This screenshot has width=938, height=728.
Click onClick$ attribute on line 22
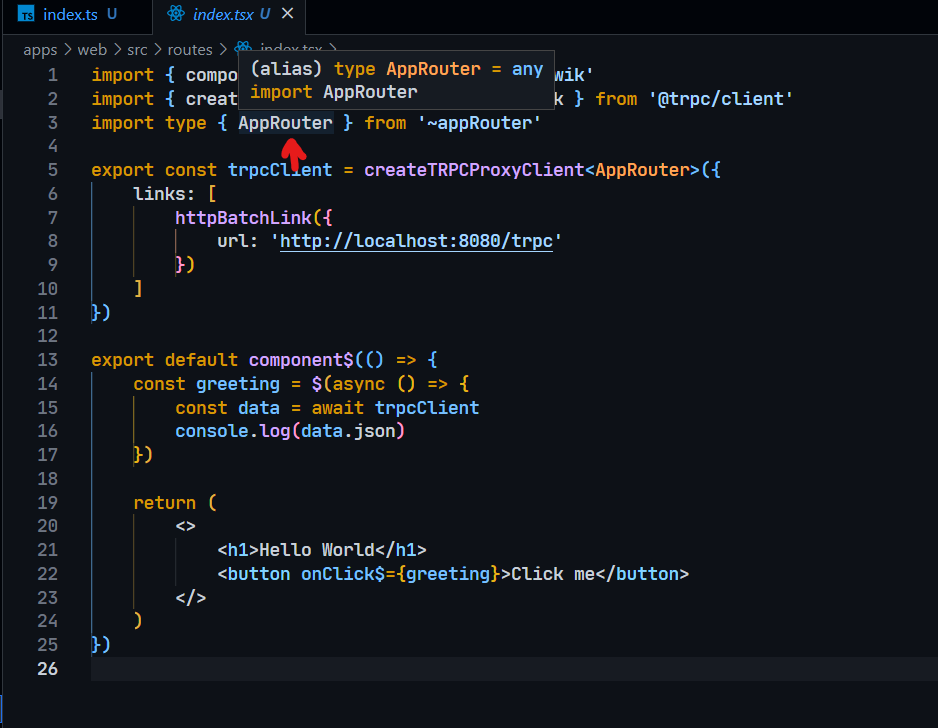[x=343, y=574]
